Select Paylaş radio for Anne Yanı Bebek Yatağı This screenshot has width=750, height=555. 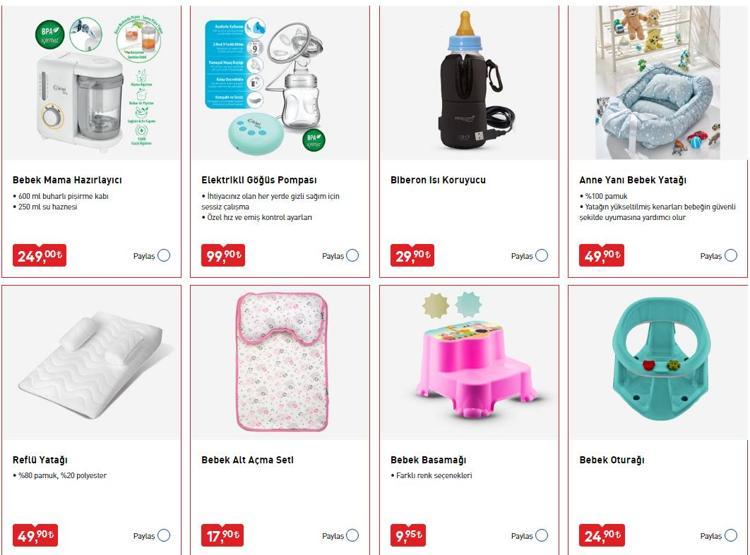pos(730,255)
